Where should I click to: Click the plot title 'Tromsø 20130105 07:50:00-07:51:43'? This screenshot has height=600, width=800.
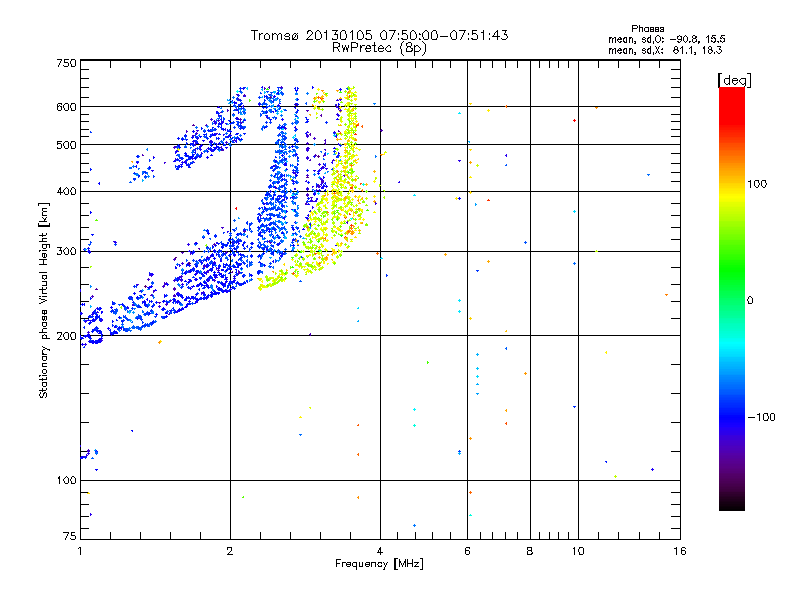pyautogui.click(x=379, y=35)
